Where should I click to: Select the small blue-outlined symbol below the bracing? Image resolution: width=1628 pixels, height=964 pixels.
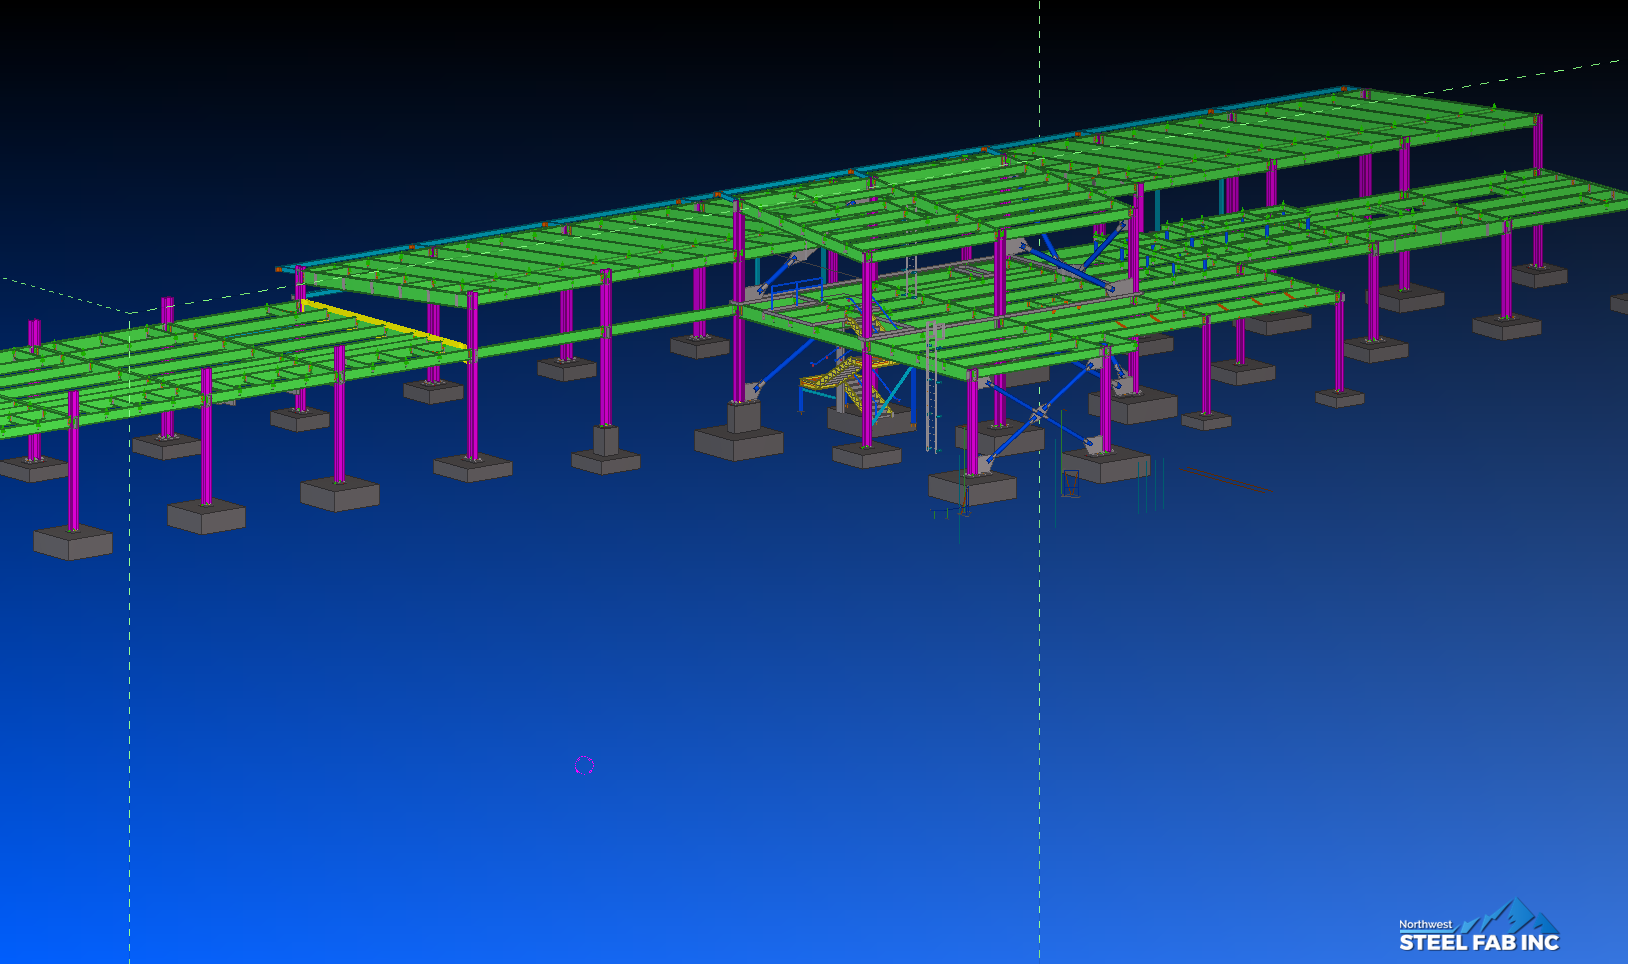pyautogui.click(x=1070, y=484)
